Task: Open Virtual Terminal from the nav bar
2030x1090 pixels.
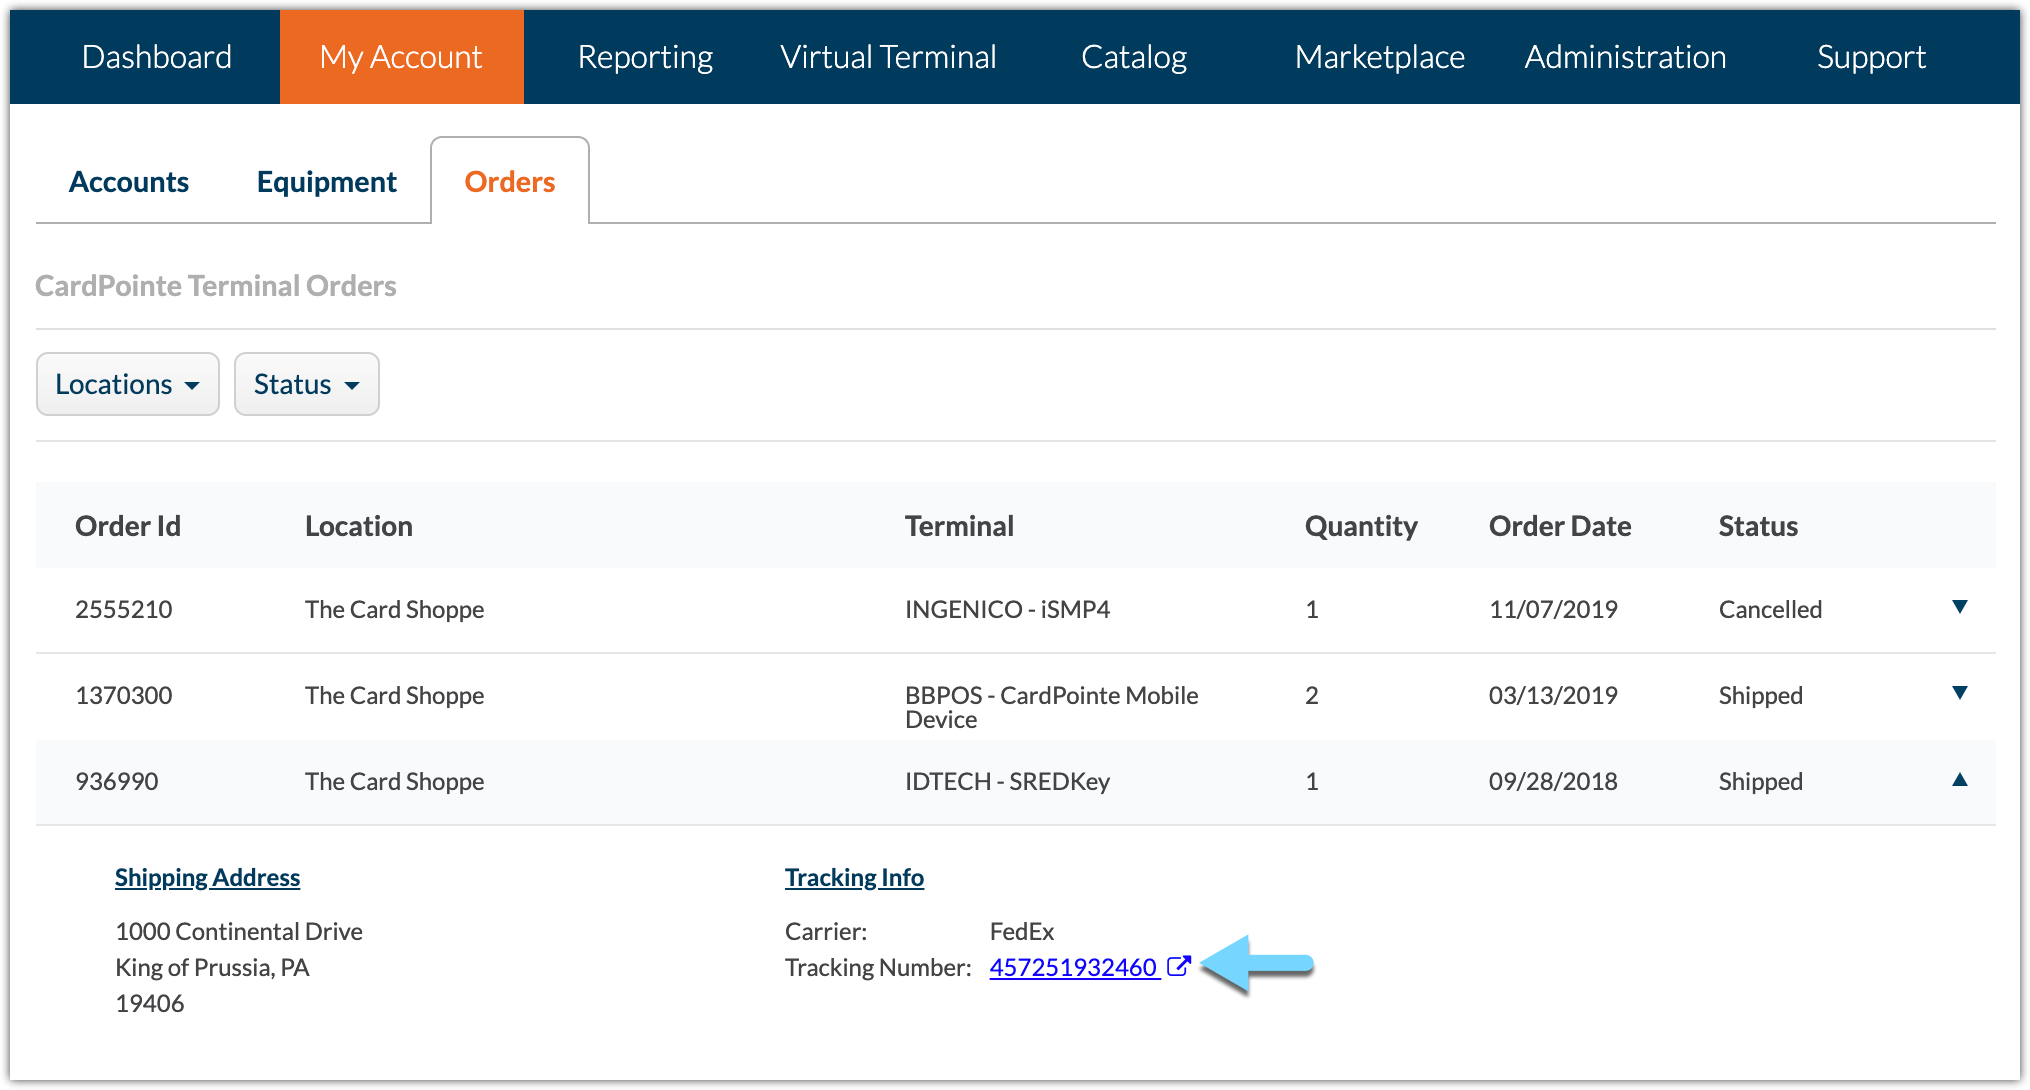Action: click(888, 57)
